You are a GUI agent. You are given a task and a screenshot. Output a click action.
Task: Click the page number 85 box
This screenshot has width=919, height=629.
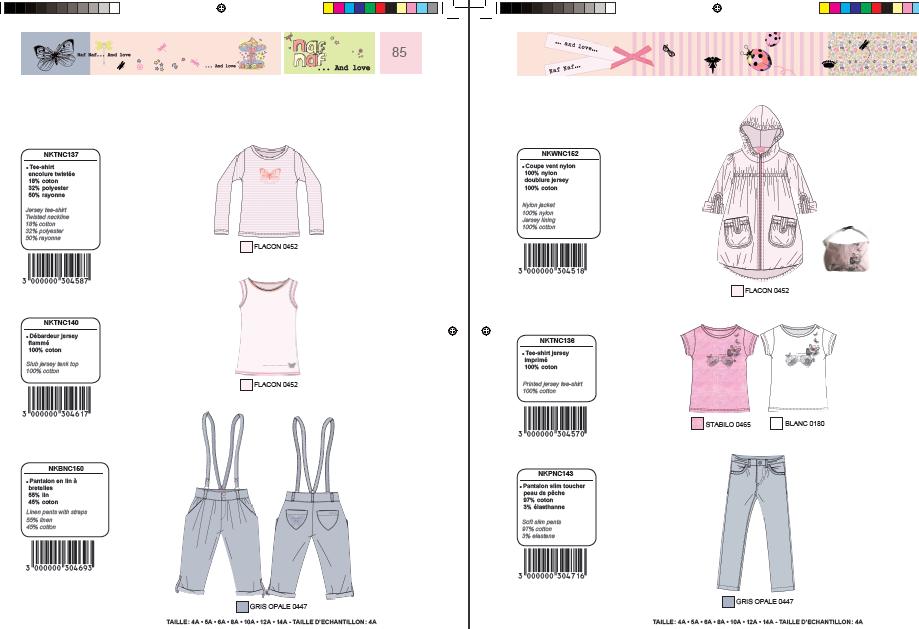pyautogui.click(x=400, y=53)
